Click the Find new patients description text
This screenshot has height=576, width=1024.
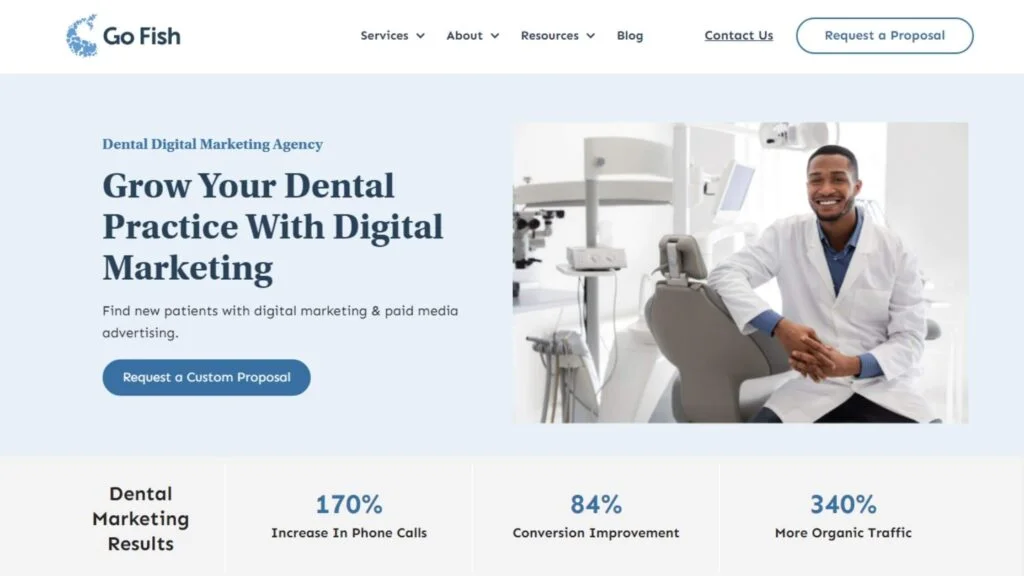point(280,321)
